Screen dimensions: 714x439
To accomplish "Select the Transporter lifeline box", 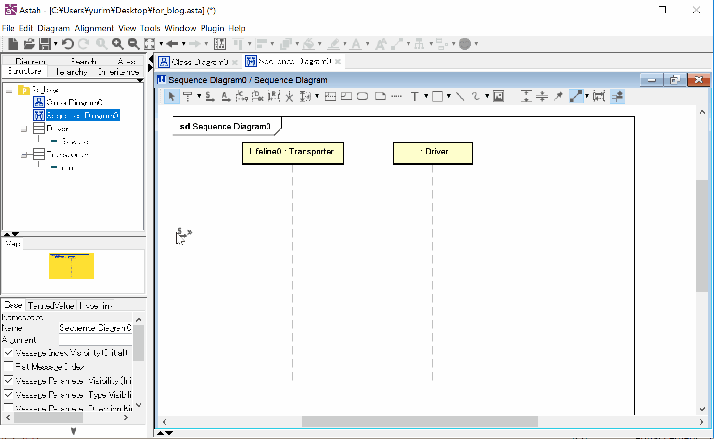I will [293, 153].
